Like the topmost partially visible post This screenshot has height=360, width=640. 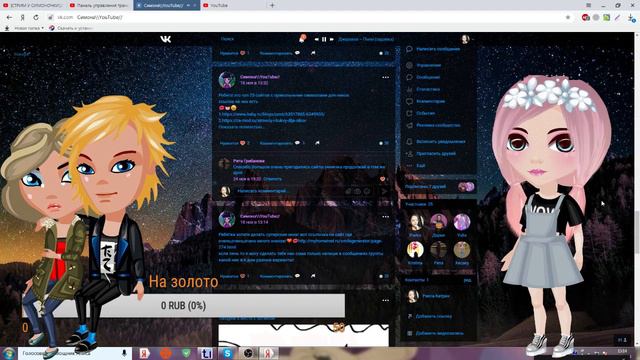[x=234, y=53]
